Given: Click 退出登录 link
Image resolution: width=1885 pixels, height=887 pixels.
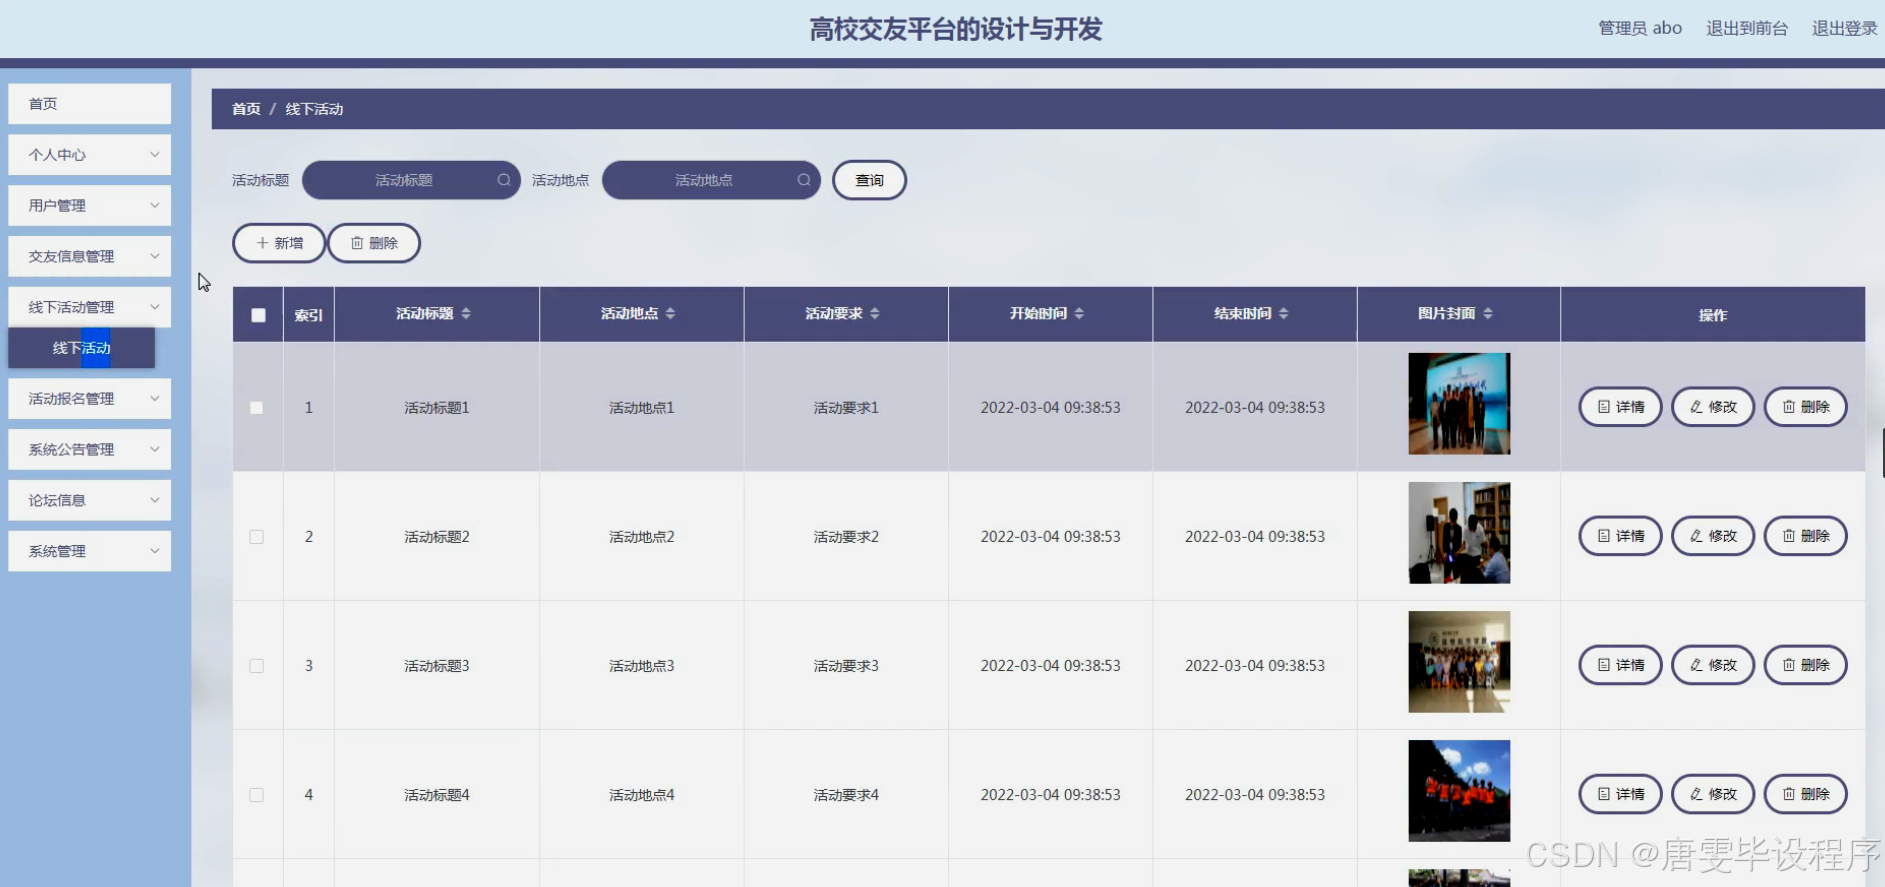Looking at the screenshot, I should [x=1844, y=28].
